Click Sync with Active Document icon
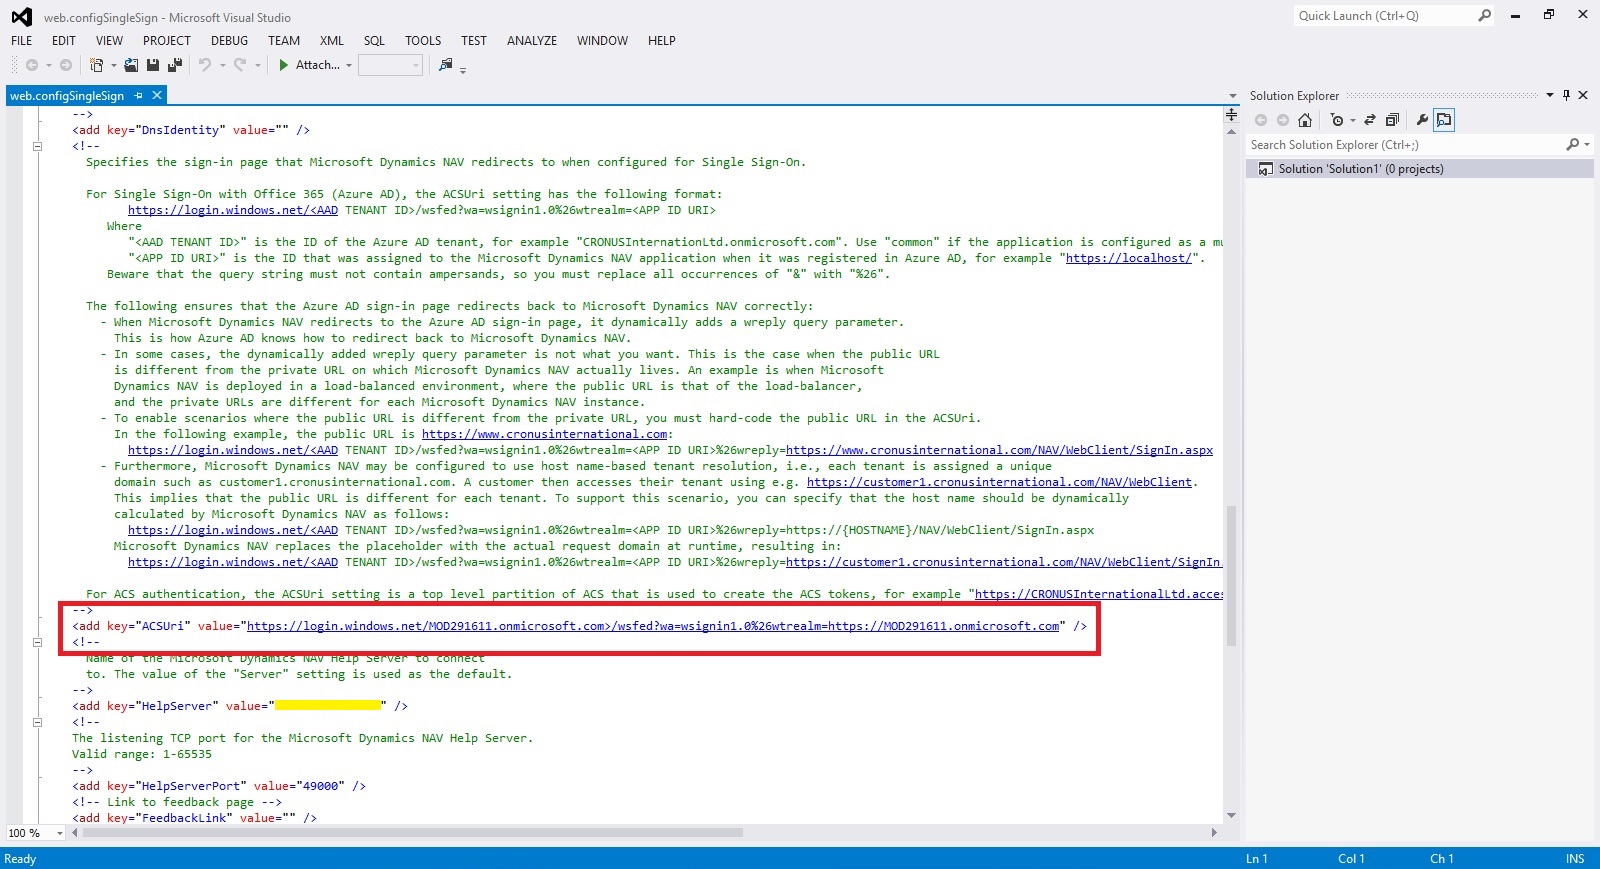Image resolution: width=1600 pixels, height=869 pixels. [1370, 120]
